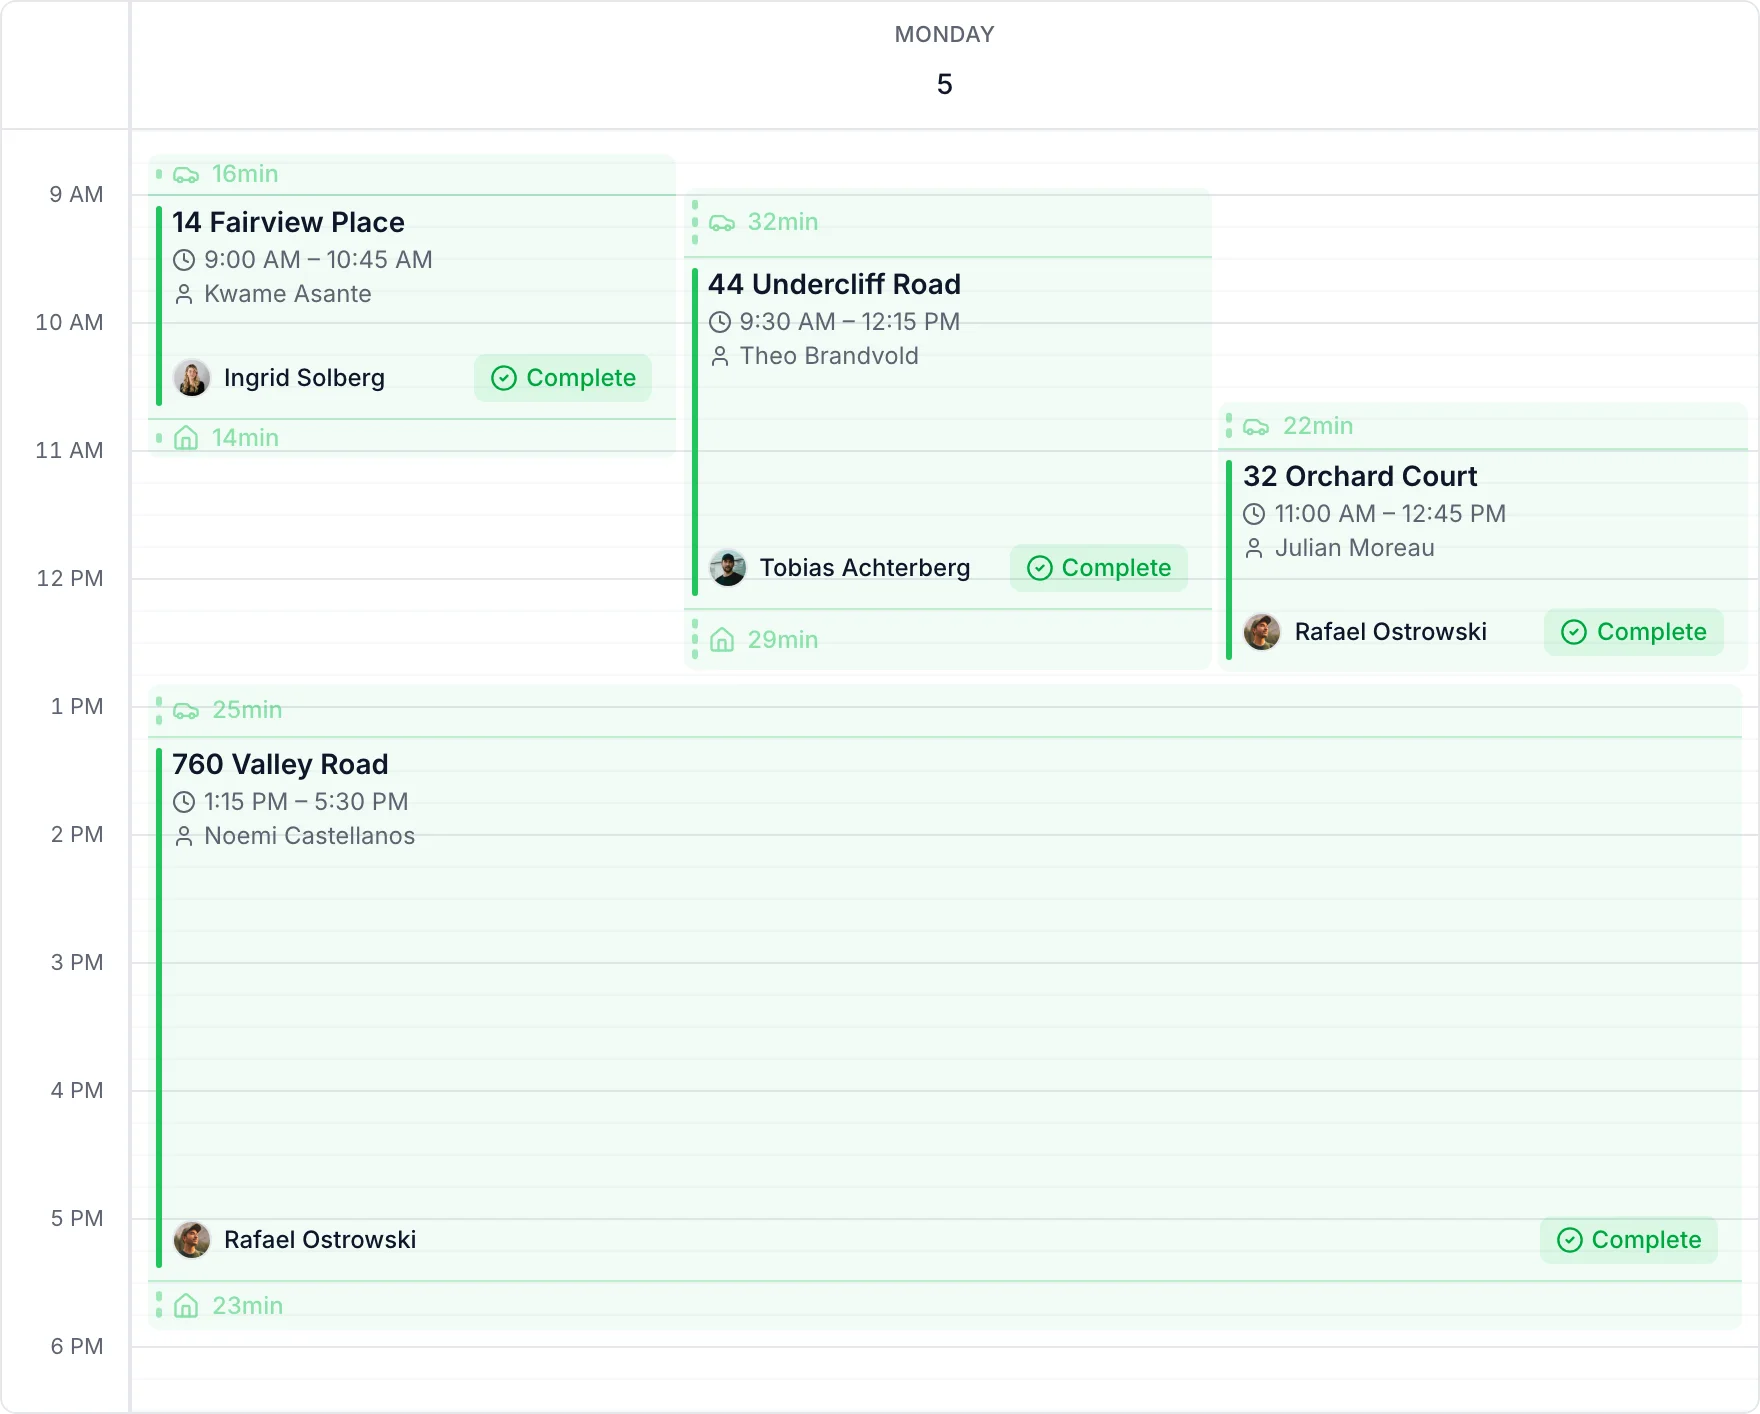The width and height of the screenshot is (1760, 1414).
Task: Click the home icon beside 29min return
Action: coord(722,640)
